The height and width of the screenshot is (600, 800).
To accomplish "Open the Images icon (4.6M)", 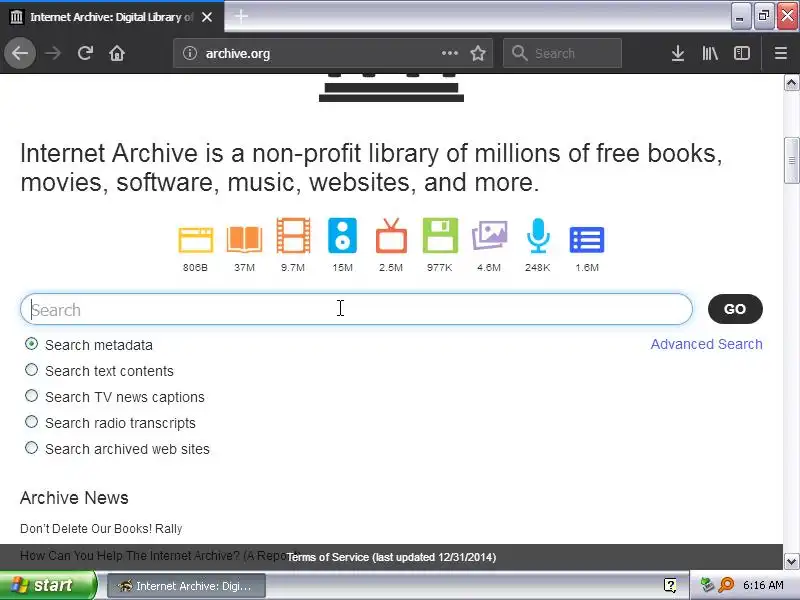I will tap(489, 236).
